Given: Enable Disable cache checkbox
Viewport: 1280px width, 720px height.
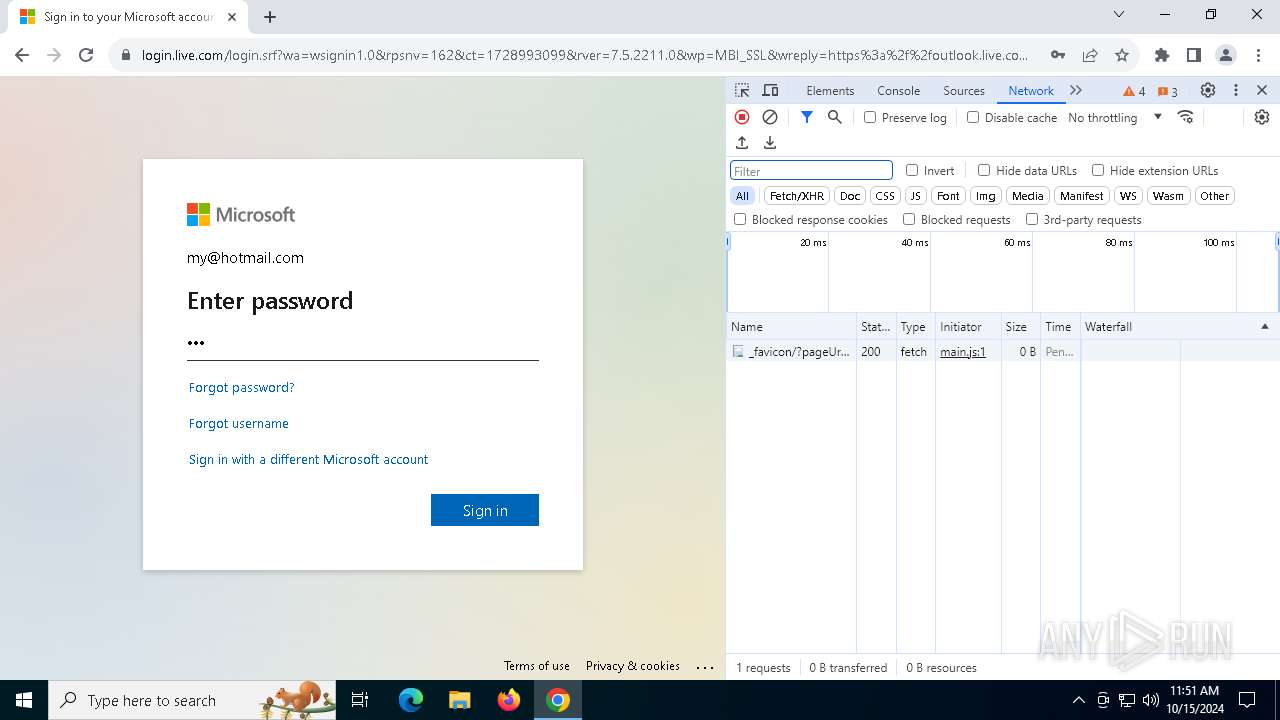Looking at the screenshot, I should point(973,117).
